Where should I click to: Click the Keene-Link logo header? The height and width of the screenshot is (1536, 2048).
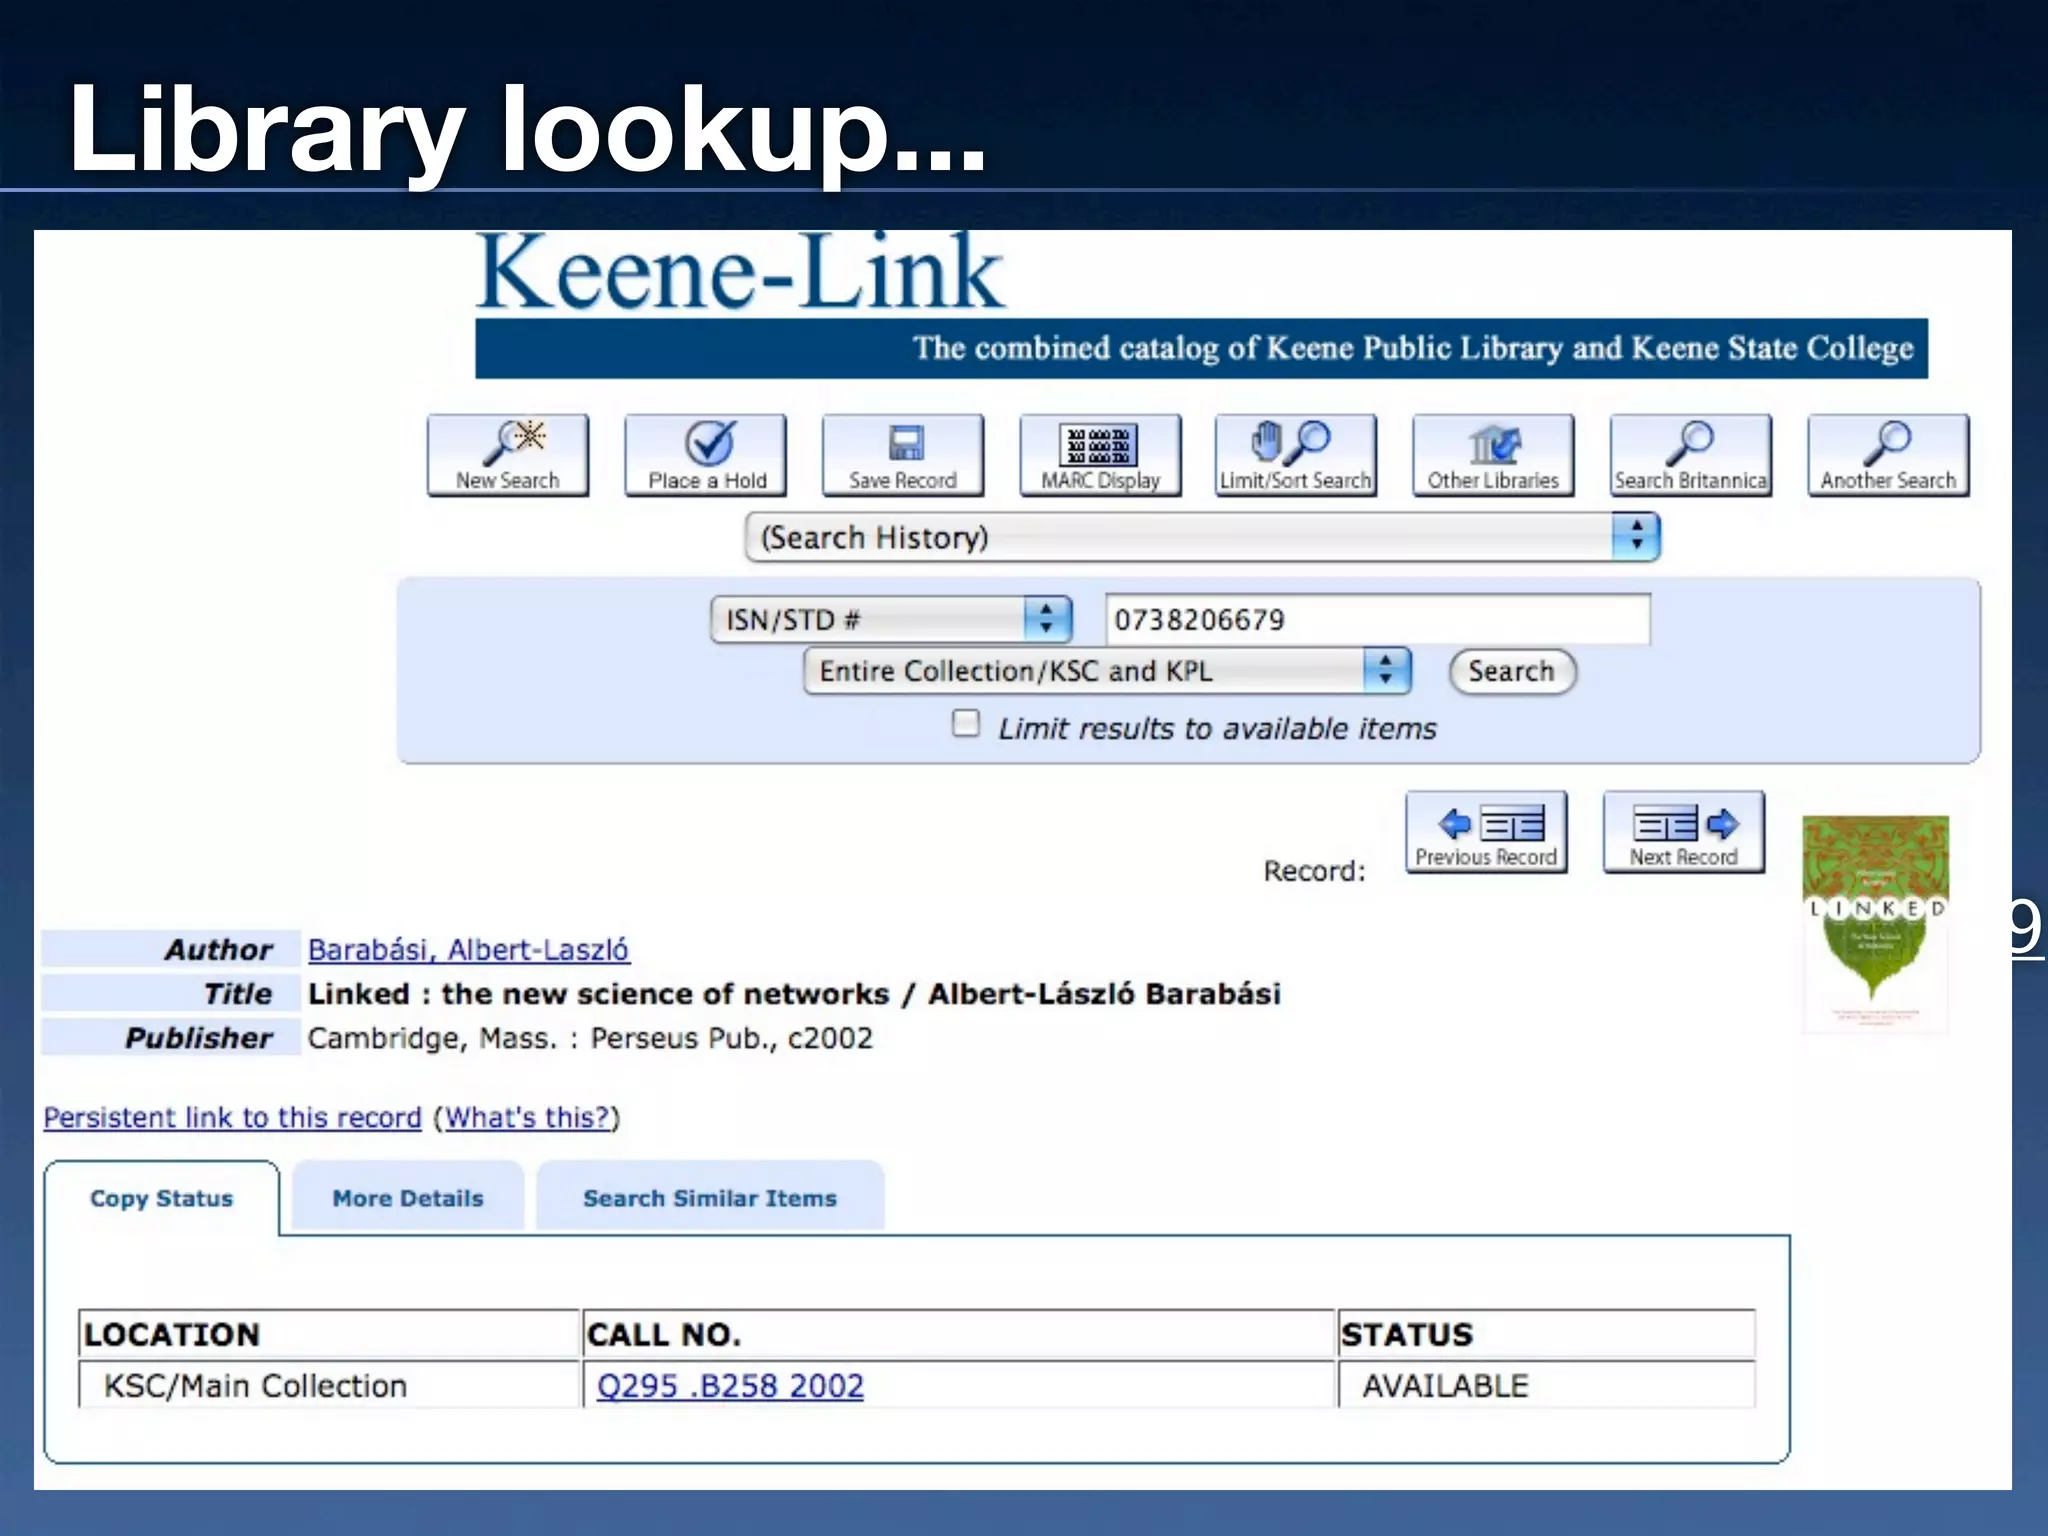pos(740,272)
